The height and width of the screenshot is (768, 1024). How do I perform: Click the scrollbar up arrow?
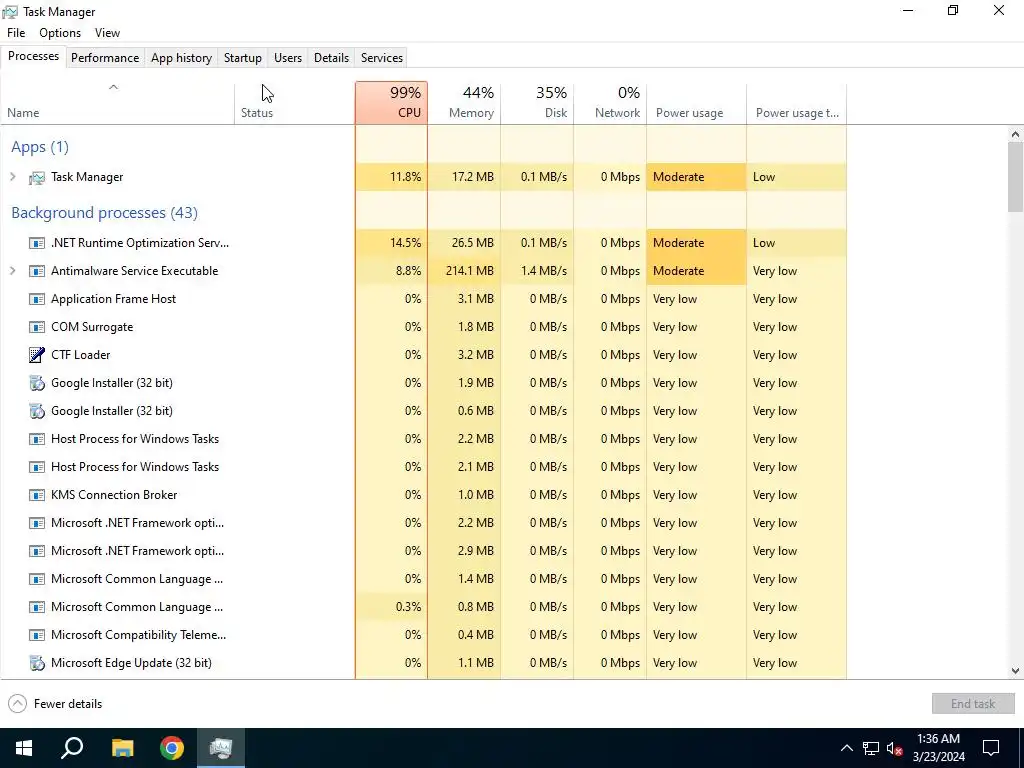(1015, 135)
